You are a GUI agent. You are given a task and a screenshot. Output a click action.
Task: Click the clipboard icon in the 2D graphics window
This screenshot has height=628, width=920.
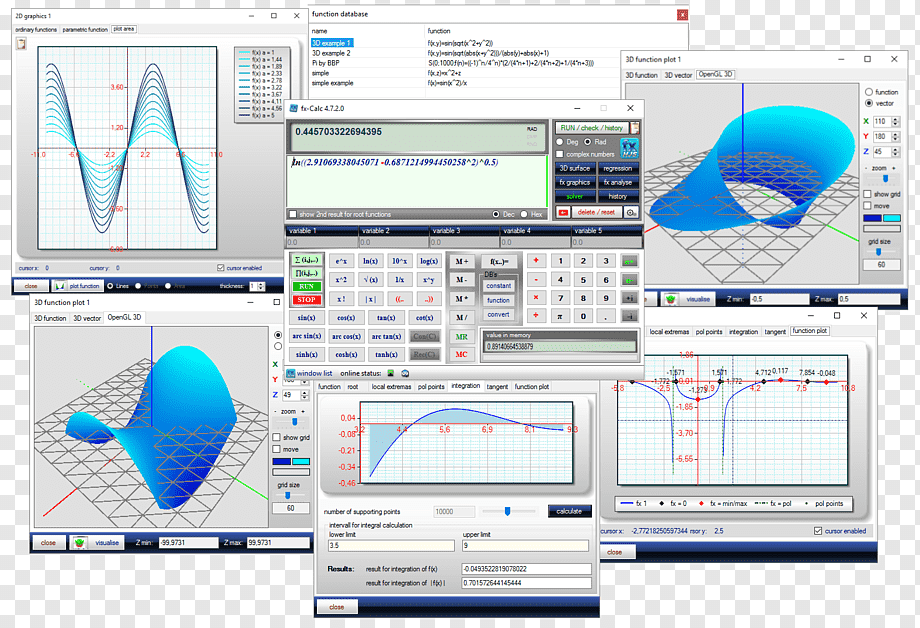(x=21, y=44)
